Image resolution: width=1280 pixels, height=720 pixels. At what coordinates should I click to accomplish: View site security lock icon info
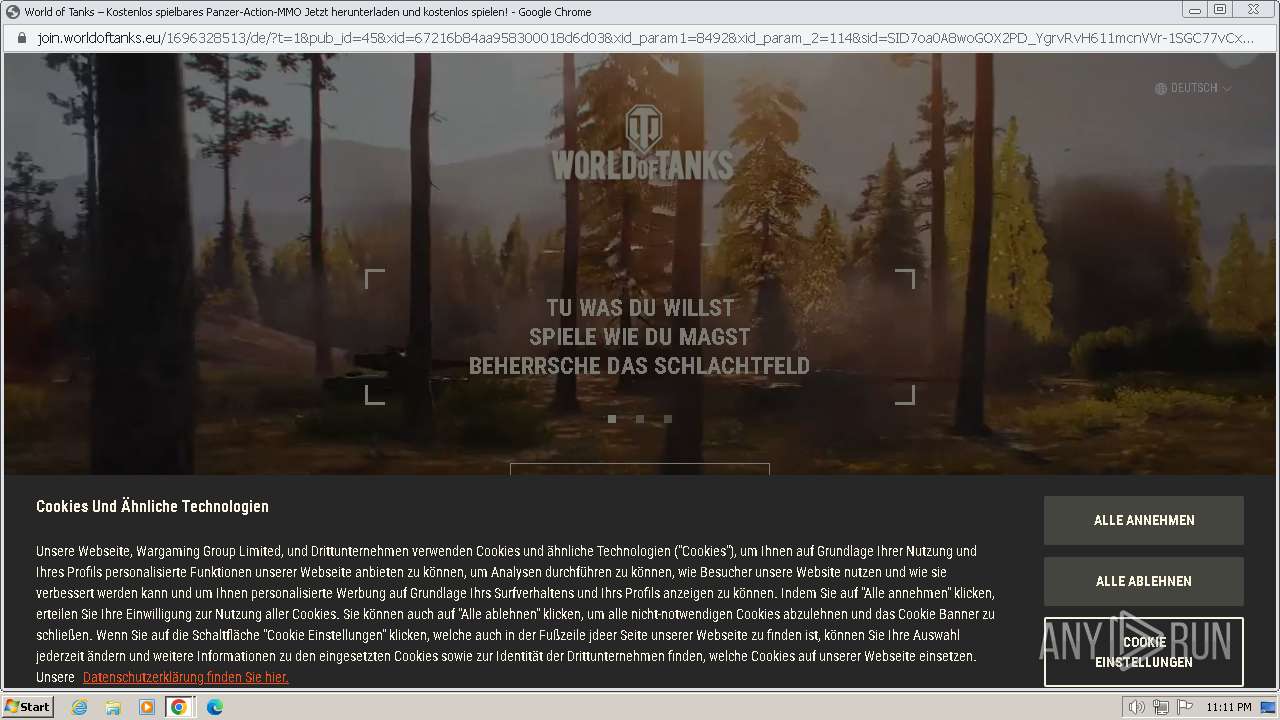22,38
